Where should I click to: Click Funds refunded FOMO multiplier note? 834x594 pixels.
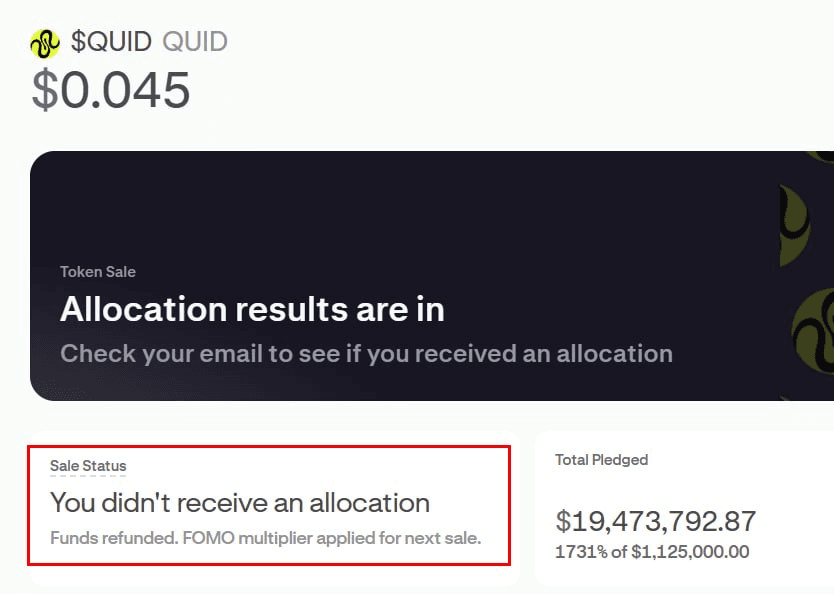pyautogui.click(x=265, y=538)
